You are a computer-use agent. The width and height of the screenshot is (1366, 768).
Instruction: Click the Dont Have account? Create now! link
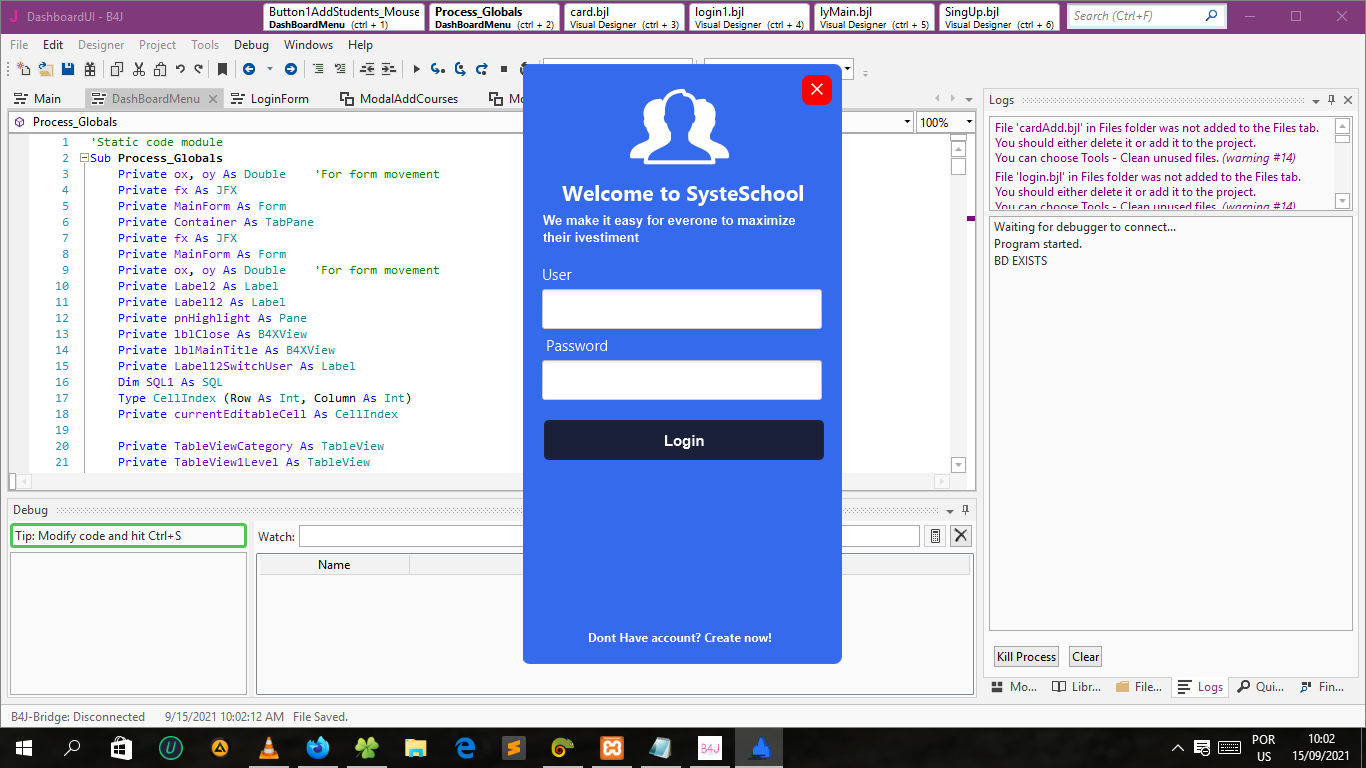click(x=680, y=638)
